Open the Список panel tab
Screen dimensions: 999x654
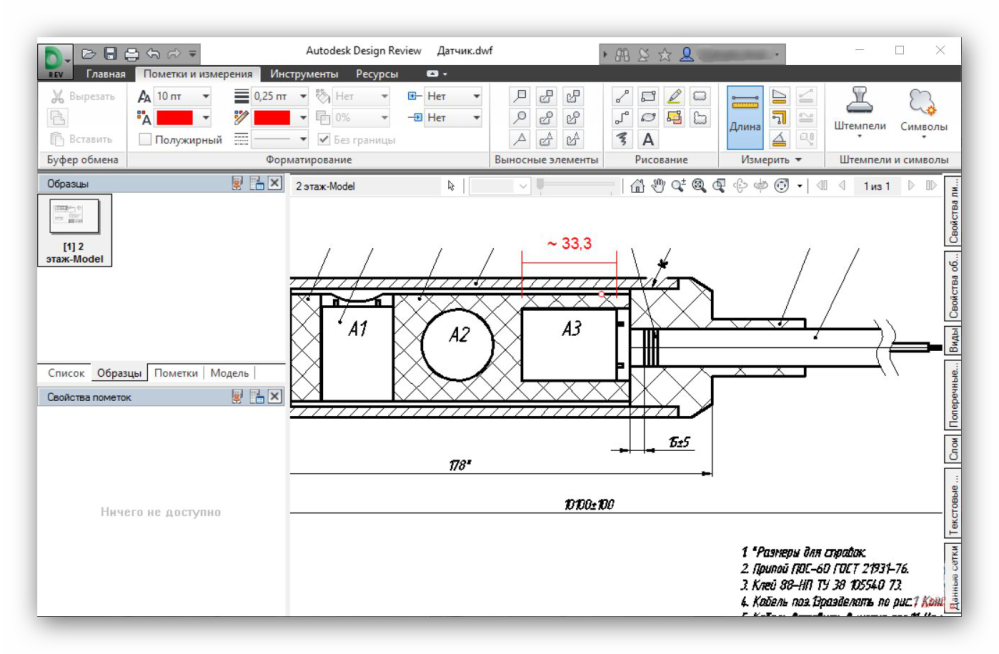tap(67, 373)
